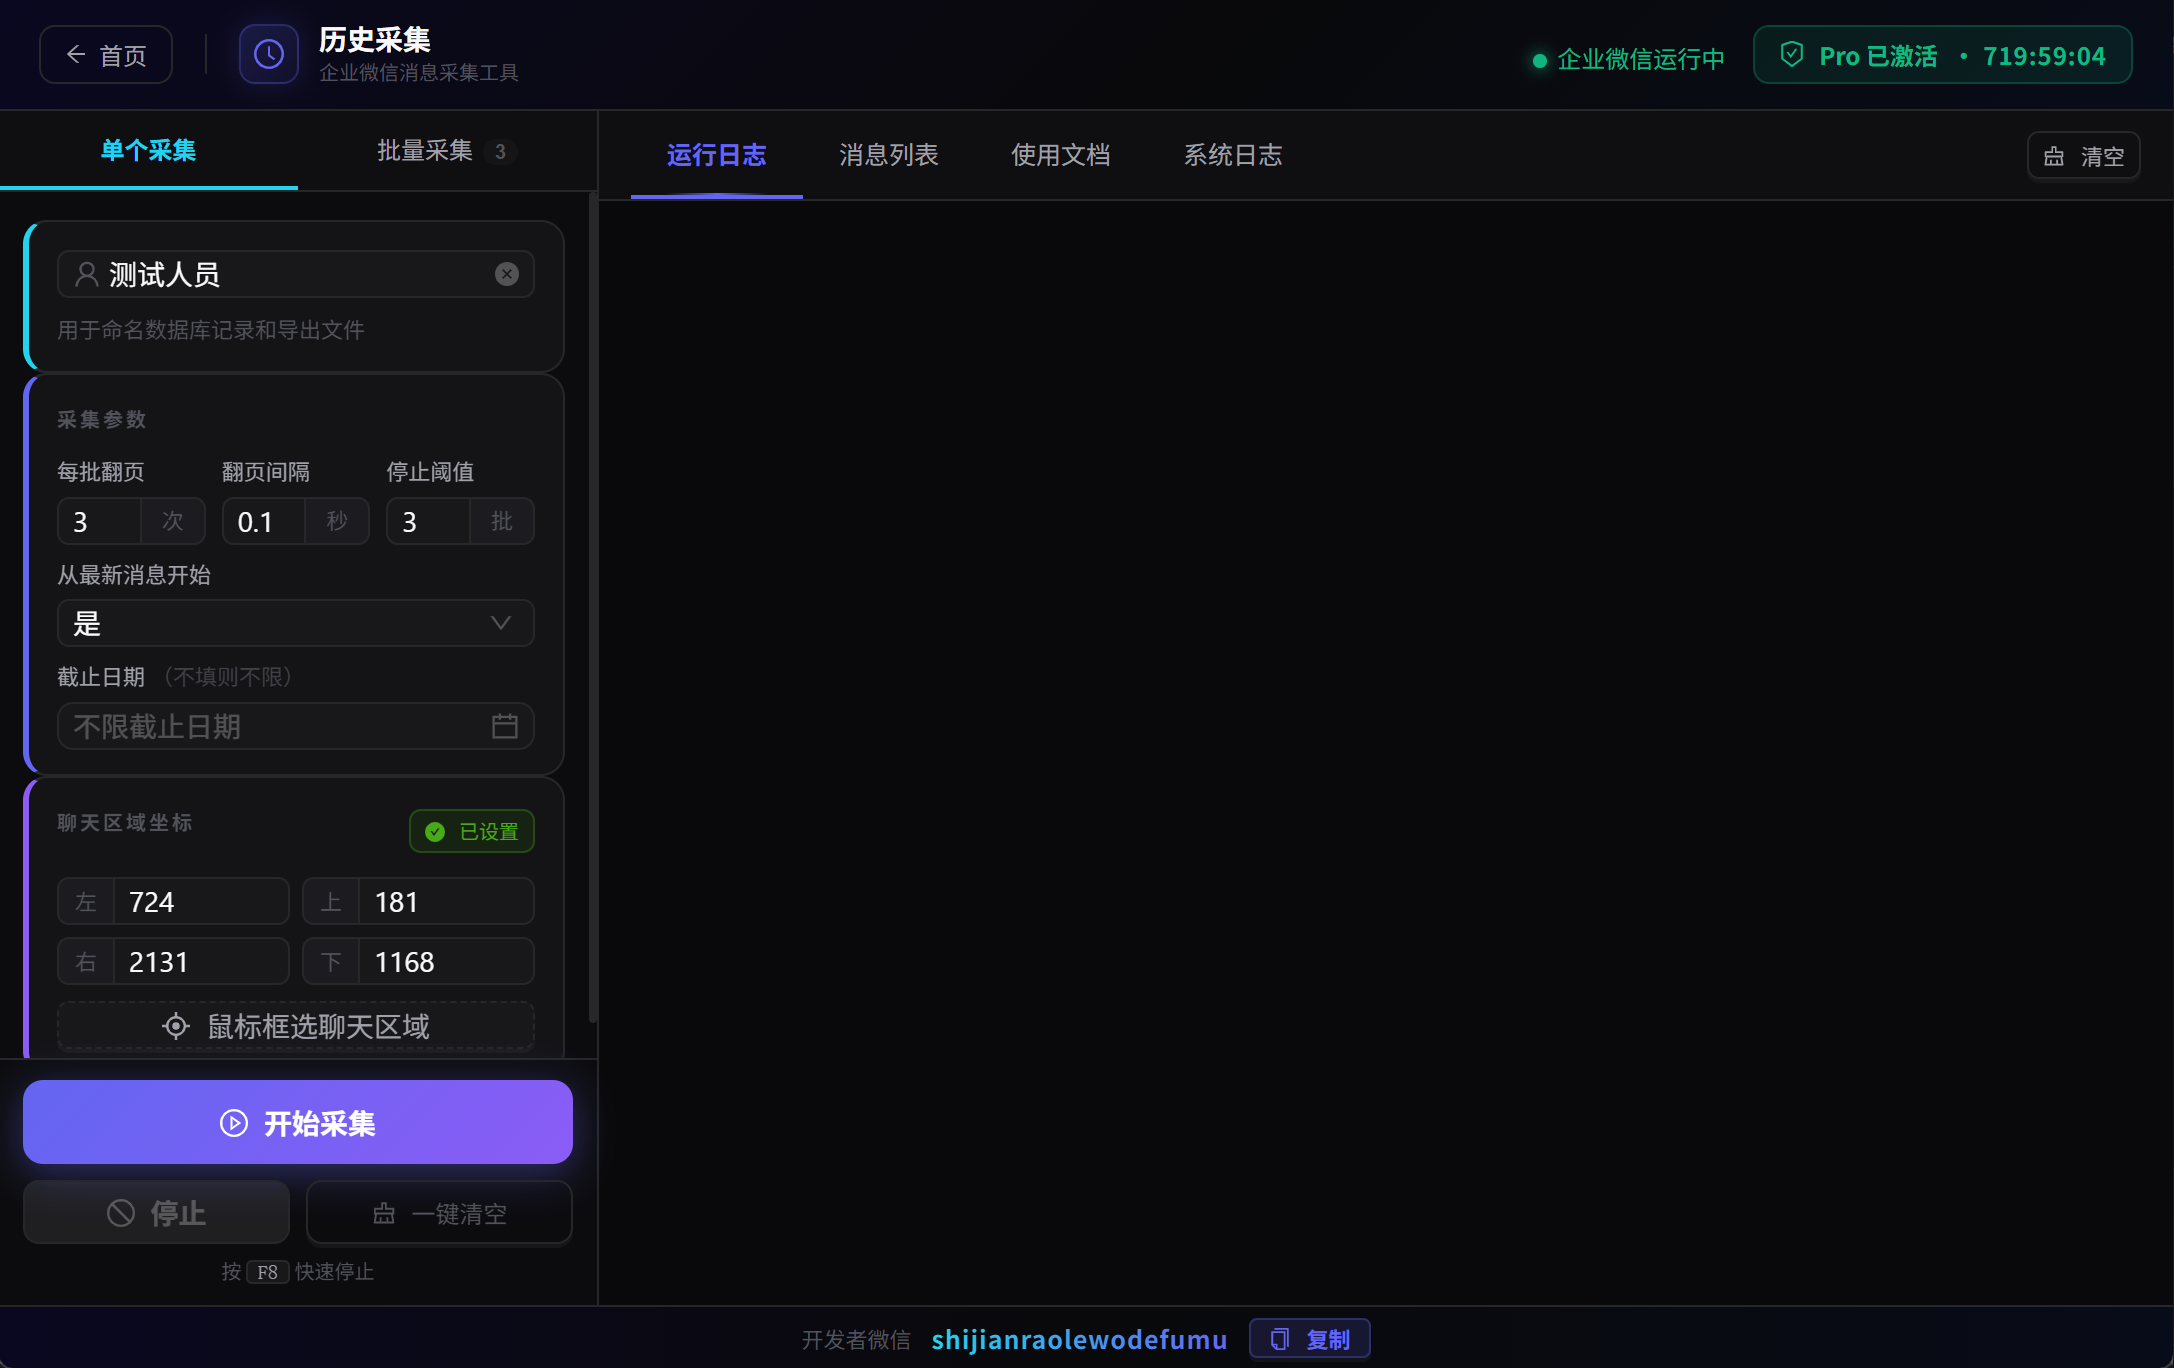Edit the 上 coordinate field 181
2174x1368 pixels.
pos(446,902)
